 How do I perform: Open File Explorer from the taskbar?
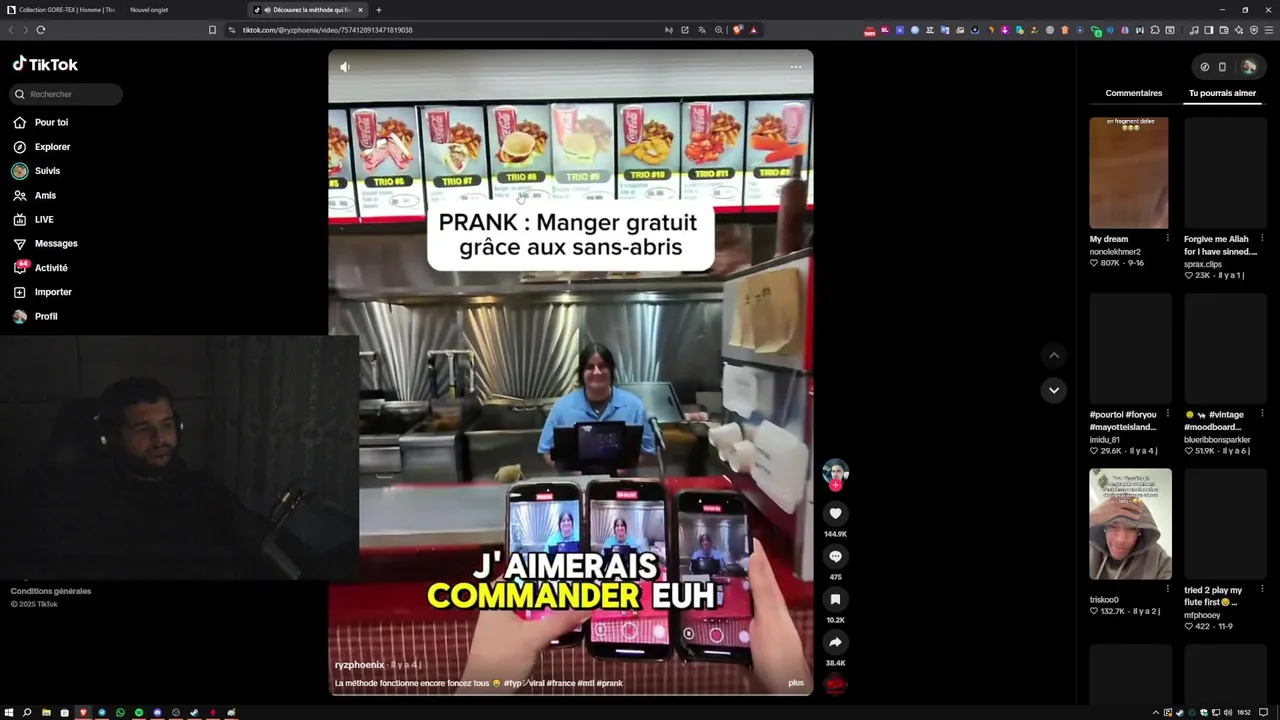click(46, 713)
